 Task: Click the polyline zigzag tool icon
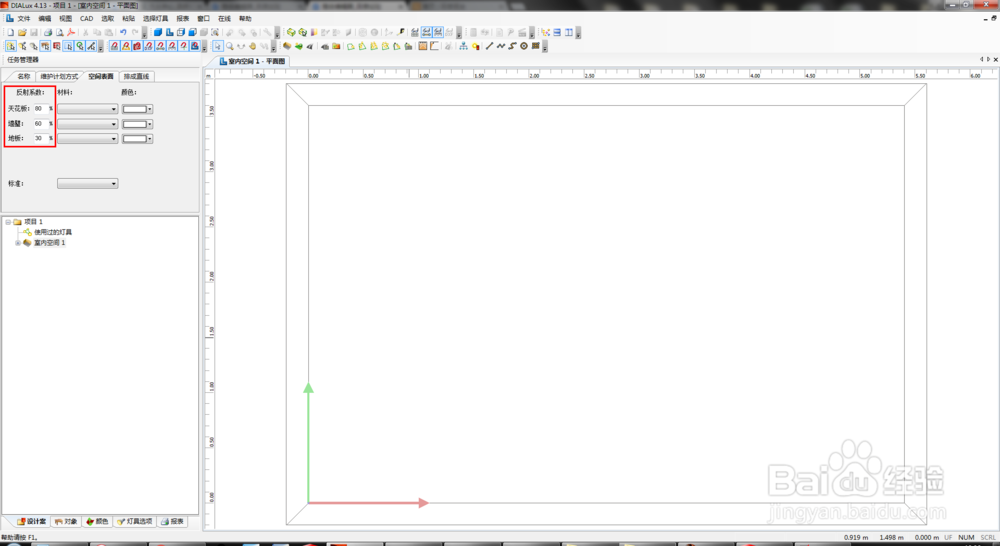(x=501, y=46)
